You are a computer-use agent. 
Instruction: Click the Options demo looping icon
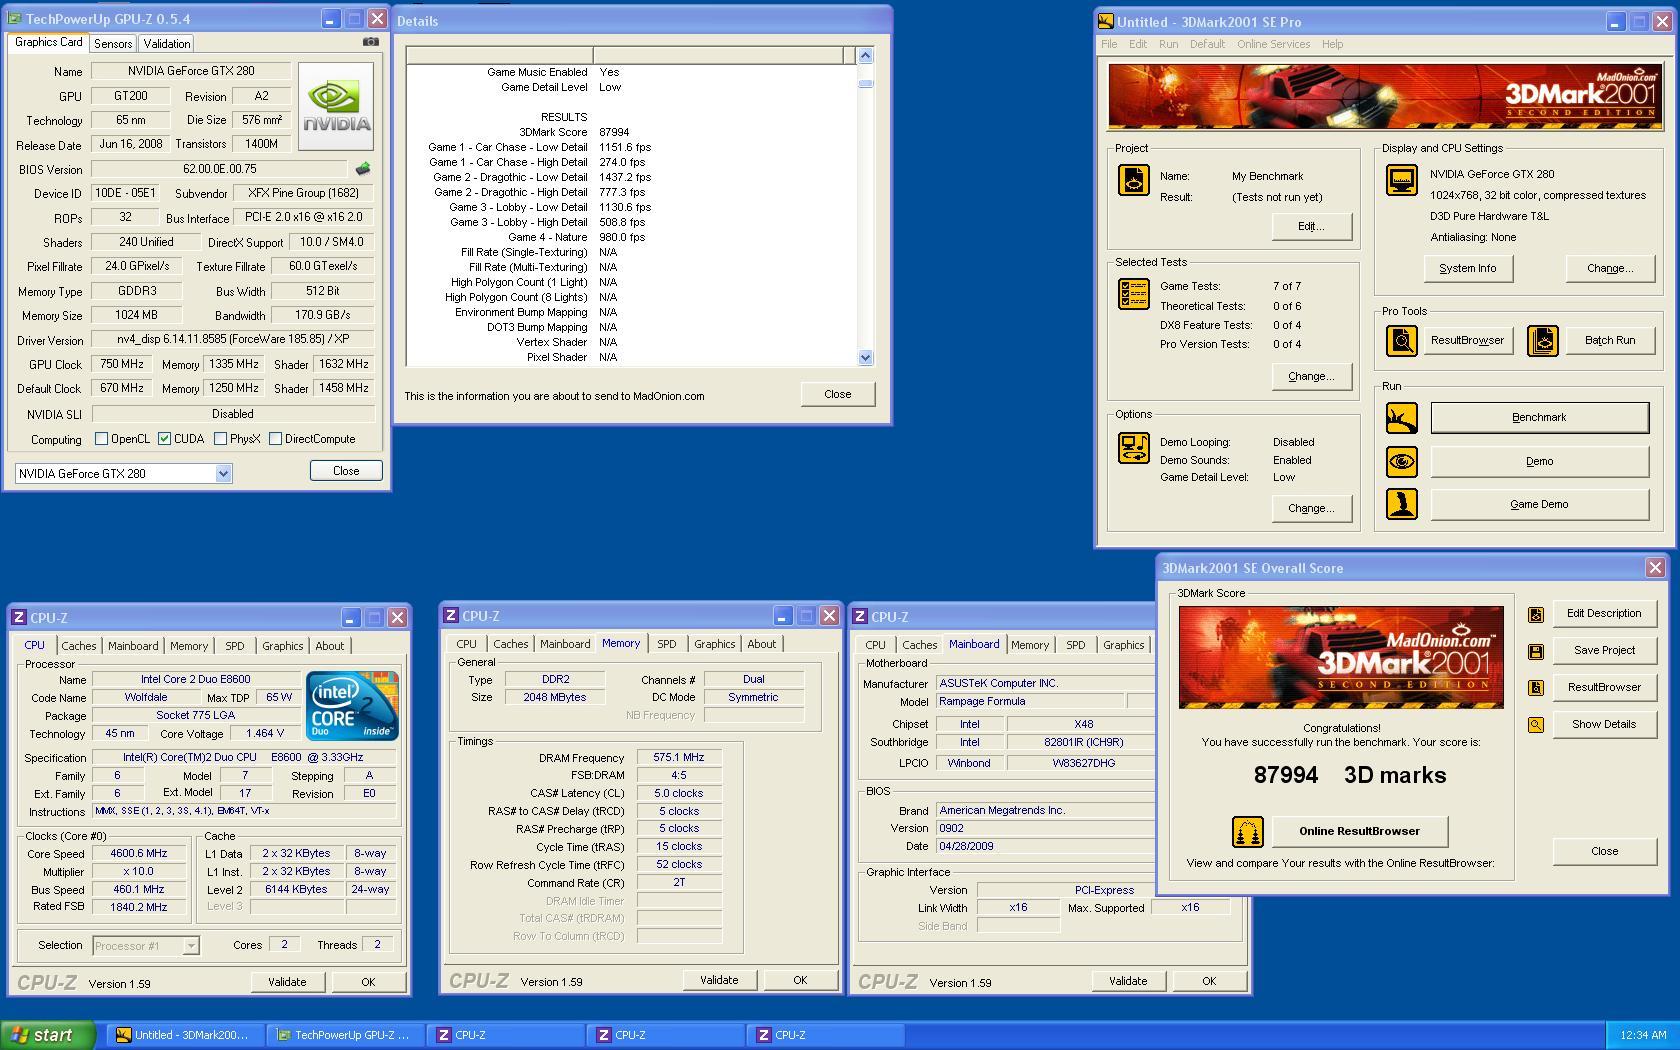(x=1133, y=448)
